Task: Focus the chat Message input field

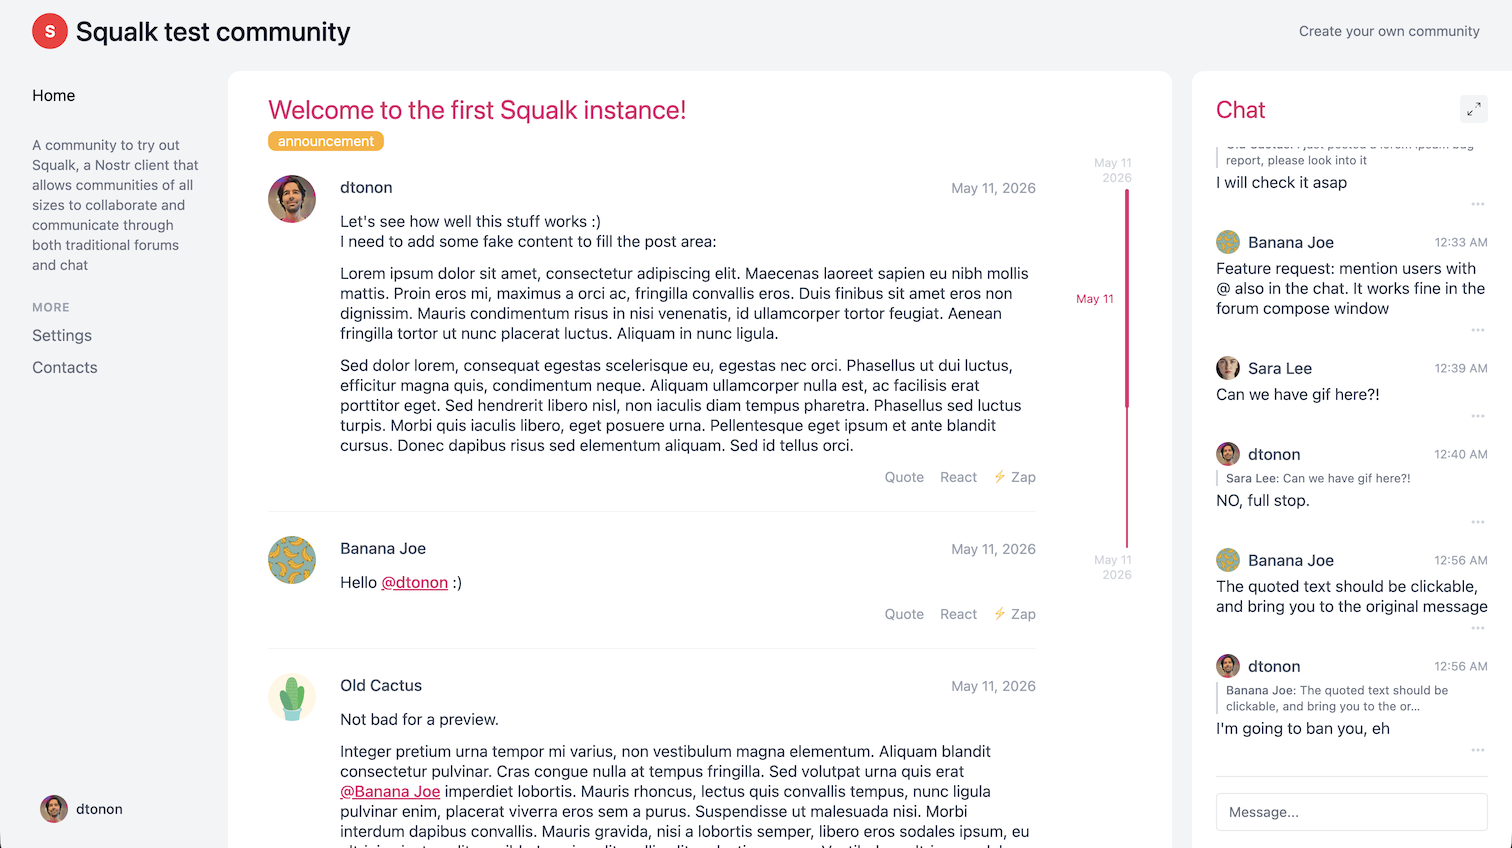Action: click(1352, 812)
